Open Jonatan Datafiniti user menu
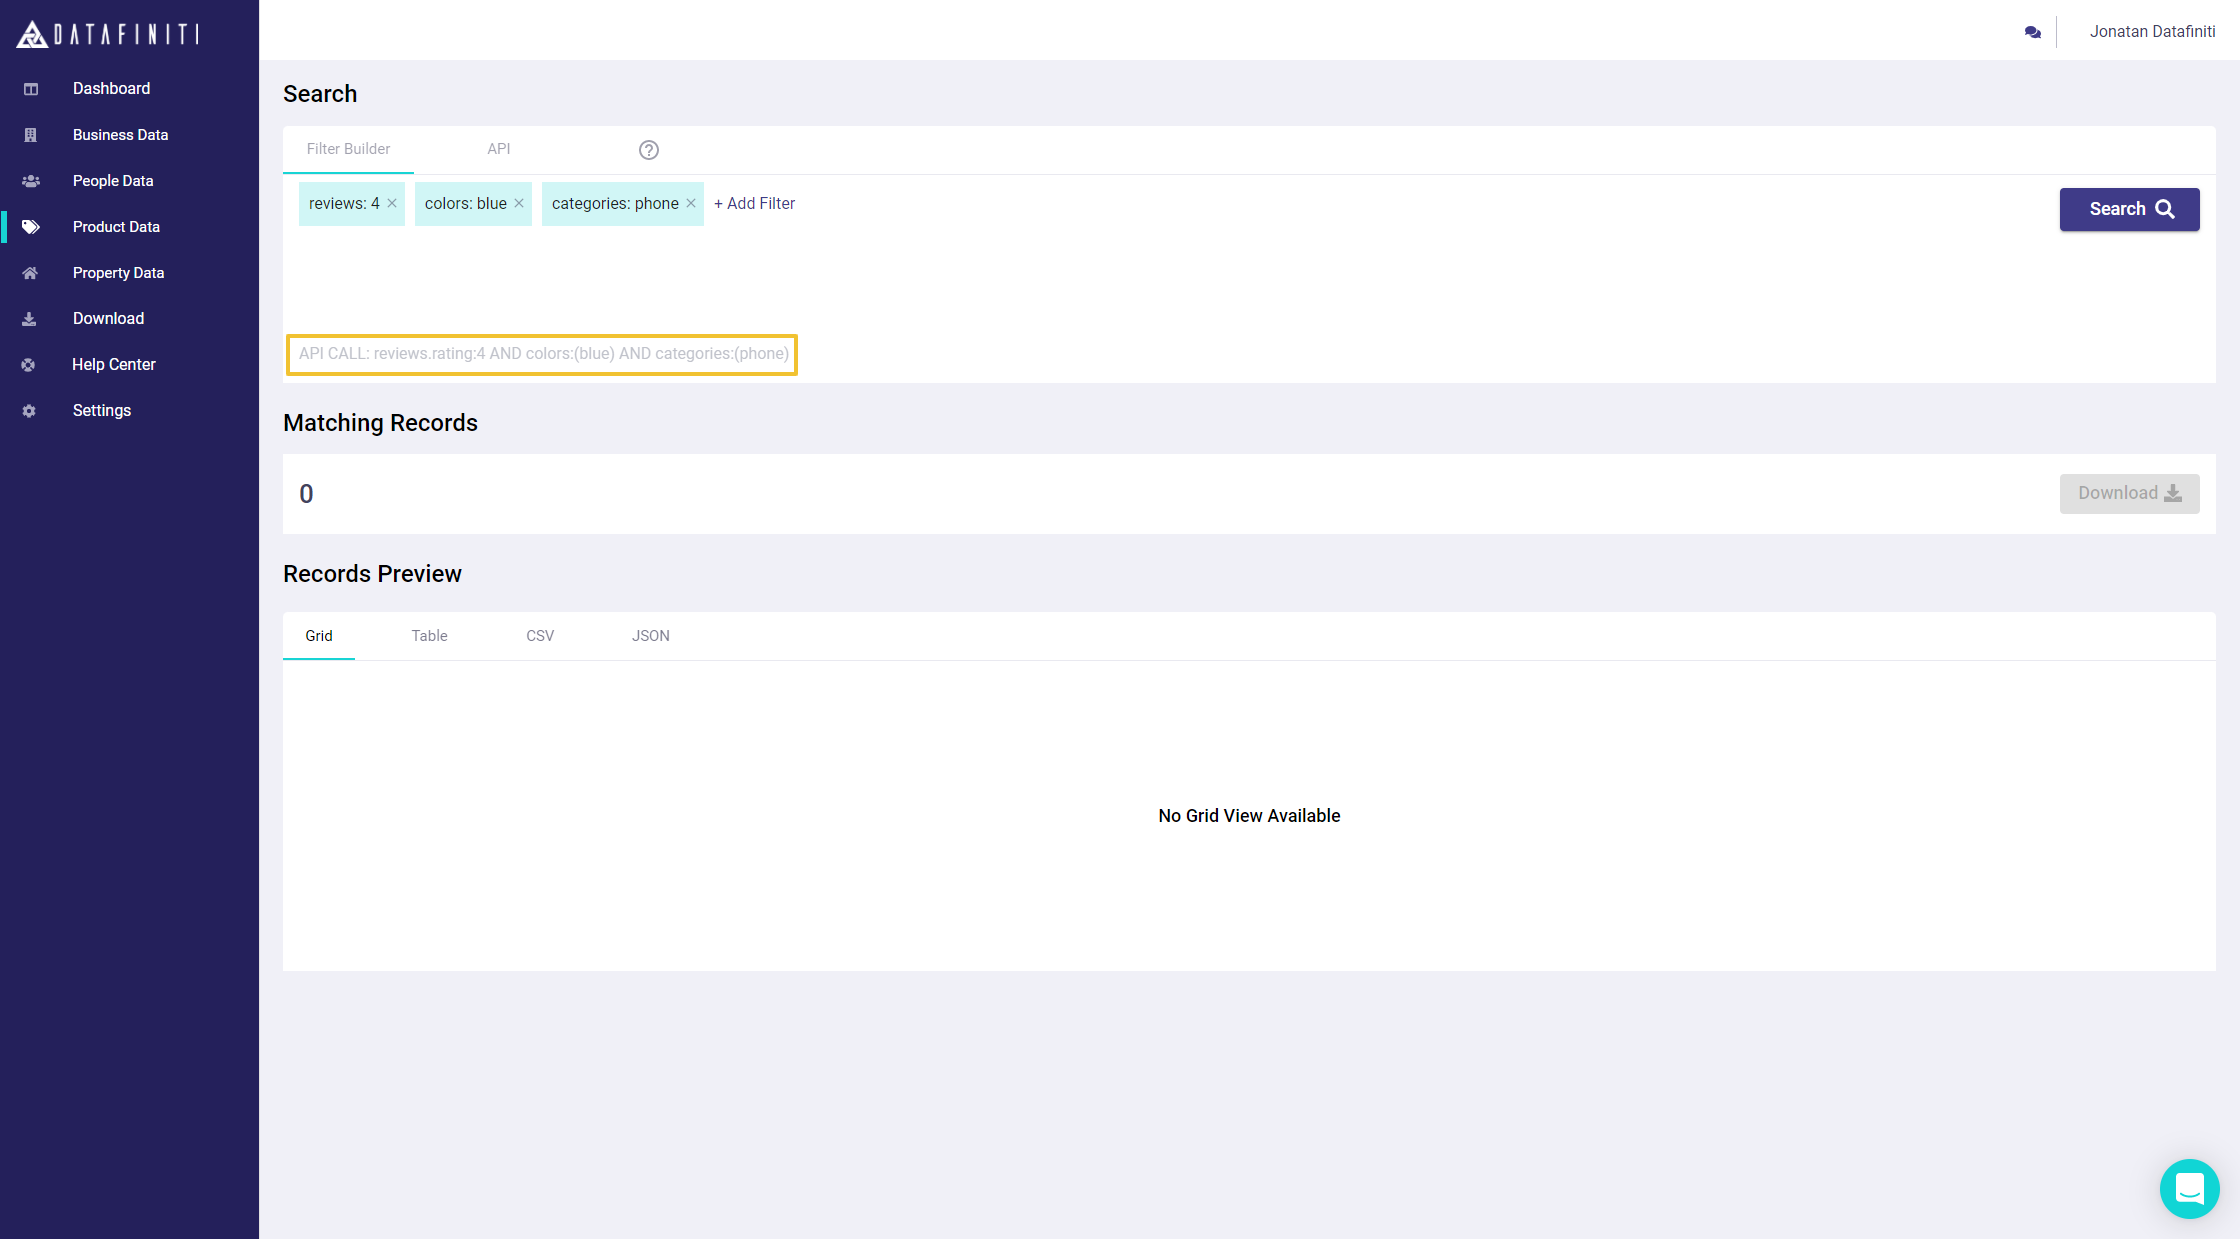The image size is (2240, 1239). pos(2152,32)
